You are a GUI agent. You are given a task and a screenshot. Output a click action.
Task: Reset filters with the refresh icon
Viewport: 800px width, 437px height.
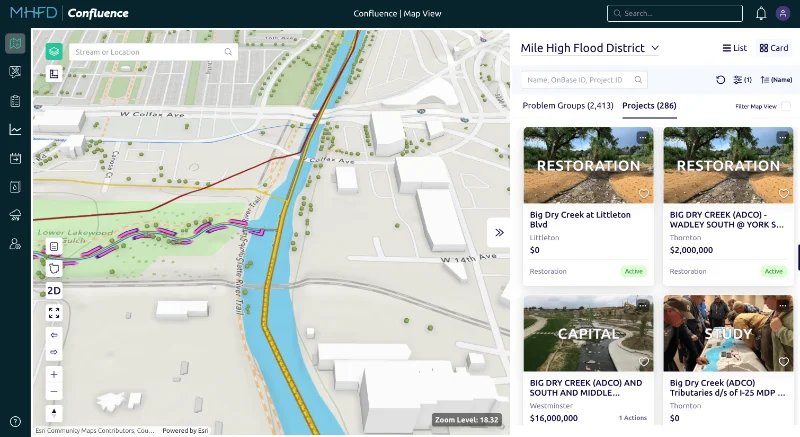click(720, 80)
